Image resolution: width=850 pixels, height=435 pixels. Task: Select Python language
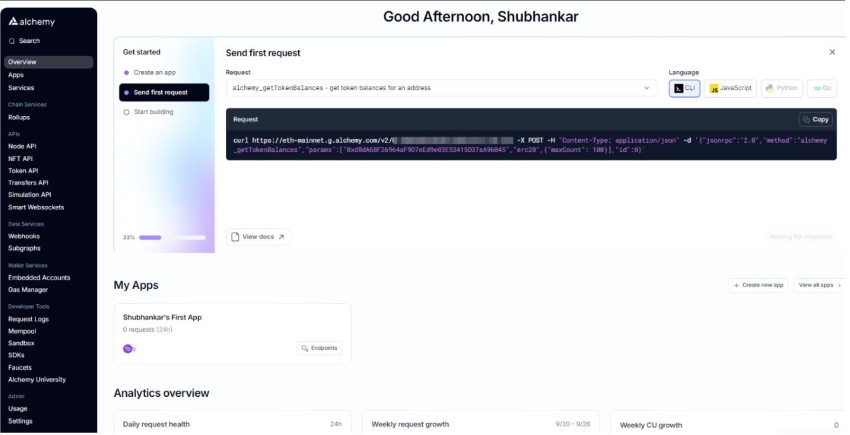[782, 88]
